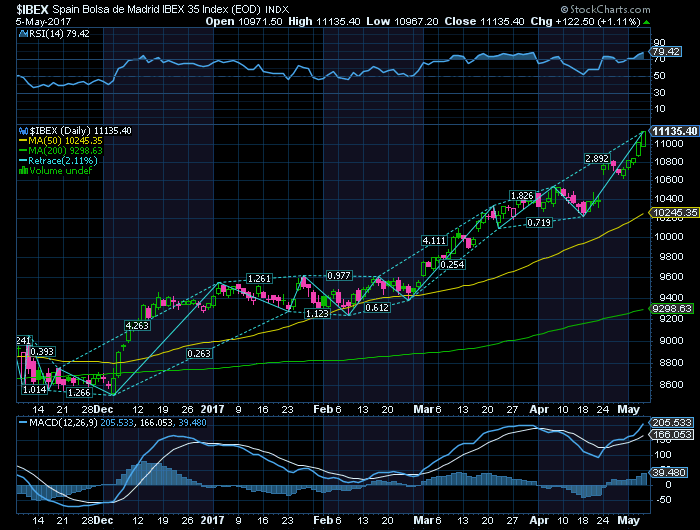Click the 166.053 signal value tag on right axis
This screenshot has height=530, width=700.
pyautogui.click(x=672, y=434)
